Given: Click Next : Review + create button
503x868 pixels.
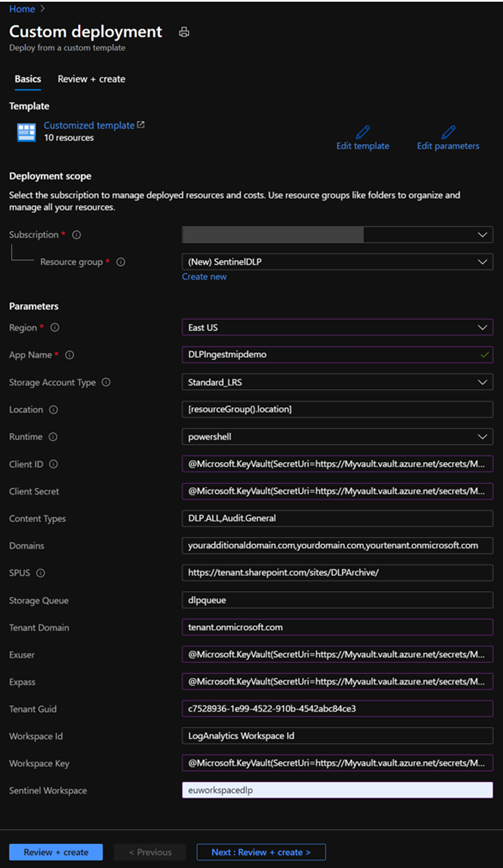Looking at the screenshot, I should tap(261, 852).
